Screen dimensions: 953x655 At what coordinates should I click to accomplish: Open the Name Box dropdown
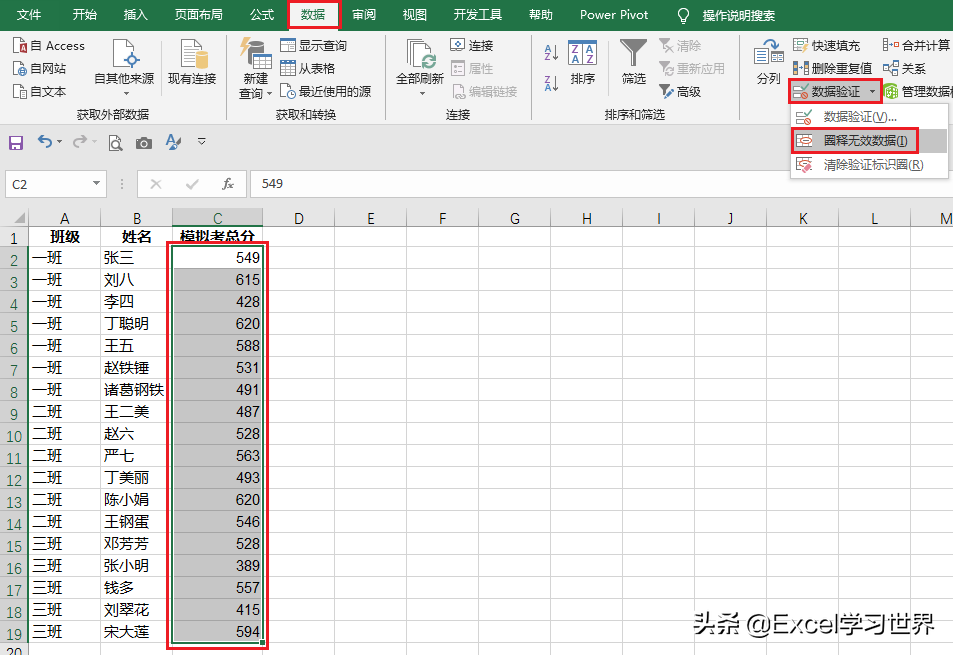tap(96, 183)
